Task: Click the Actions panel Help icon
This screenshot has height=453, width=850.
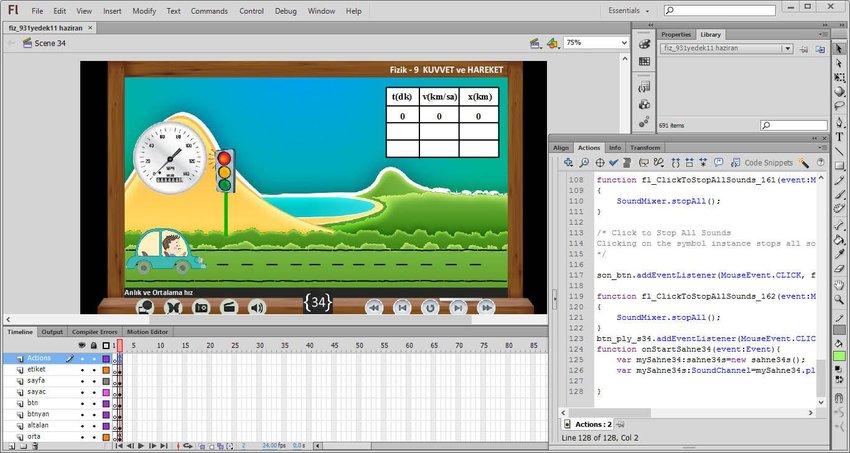Action: click(x=820, y=162)
